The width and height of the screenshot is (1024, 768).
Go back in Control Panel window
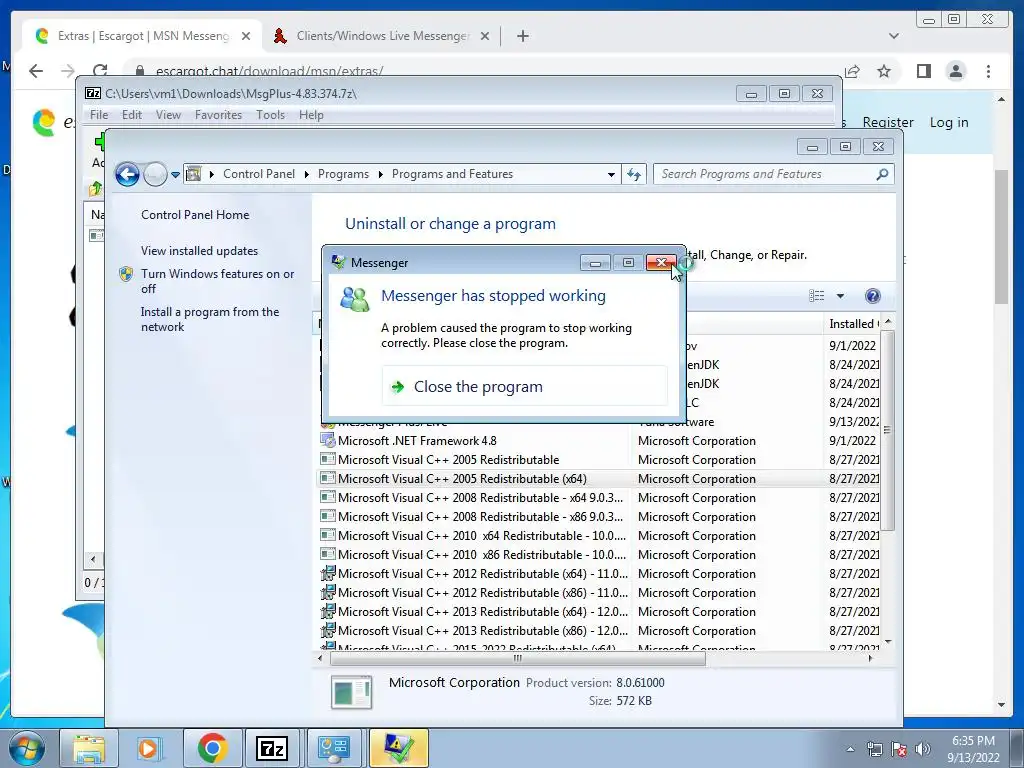pos(127,174)
